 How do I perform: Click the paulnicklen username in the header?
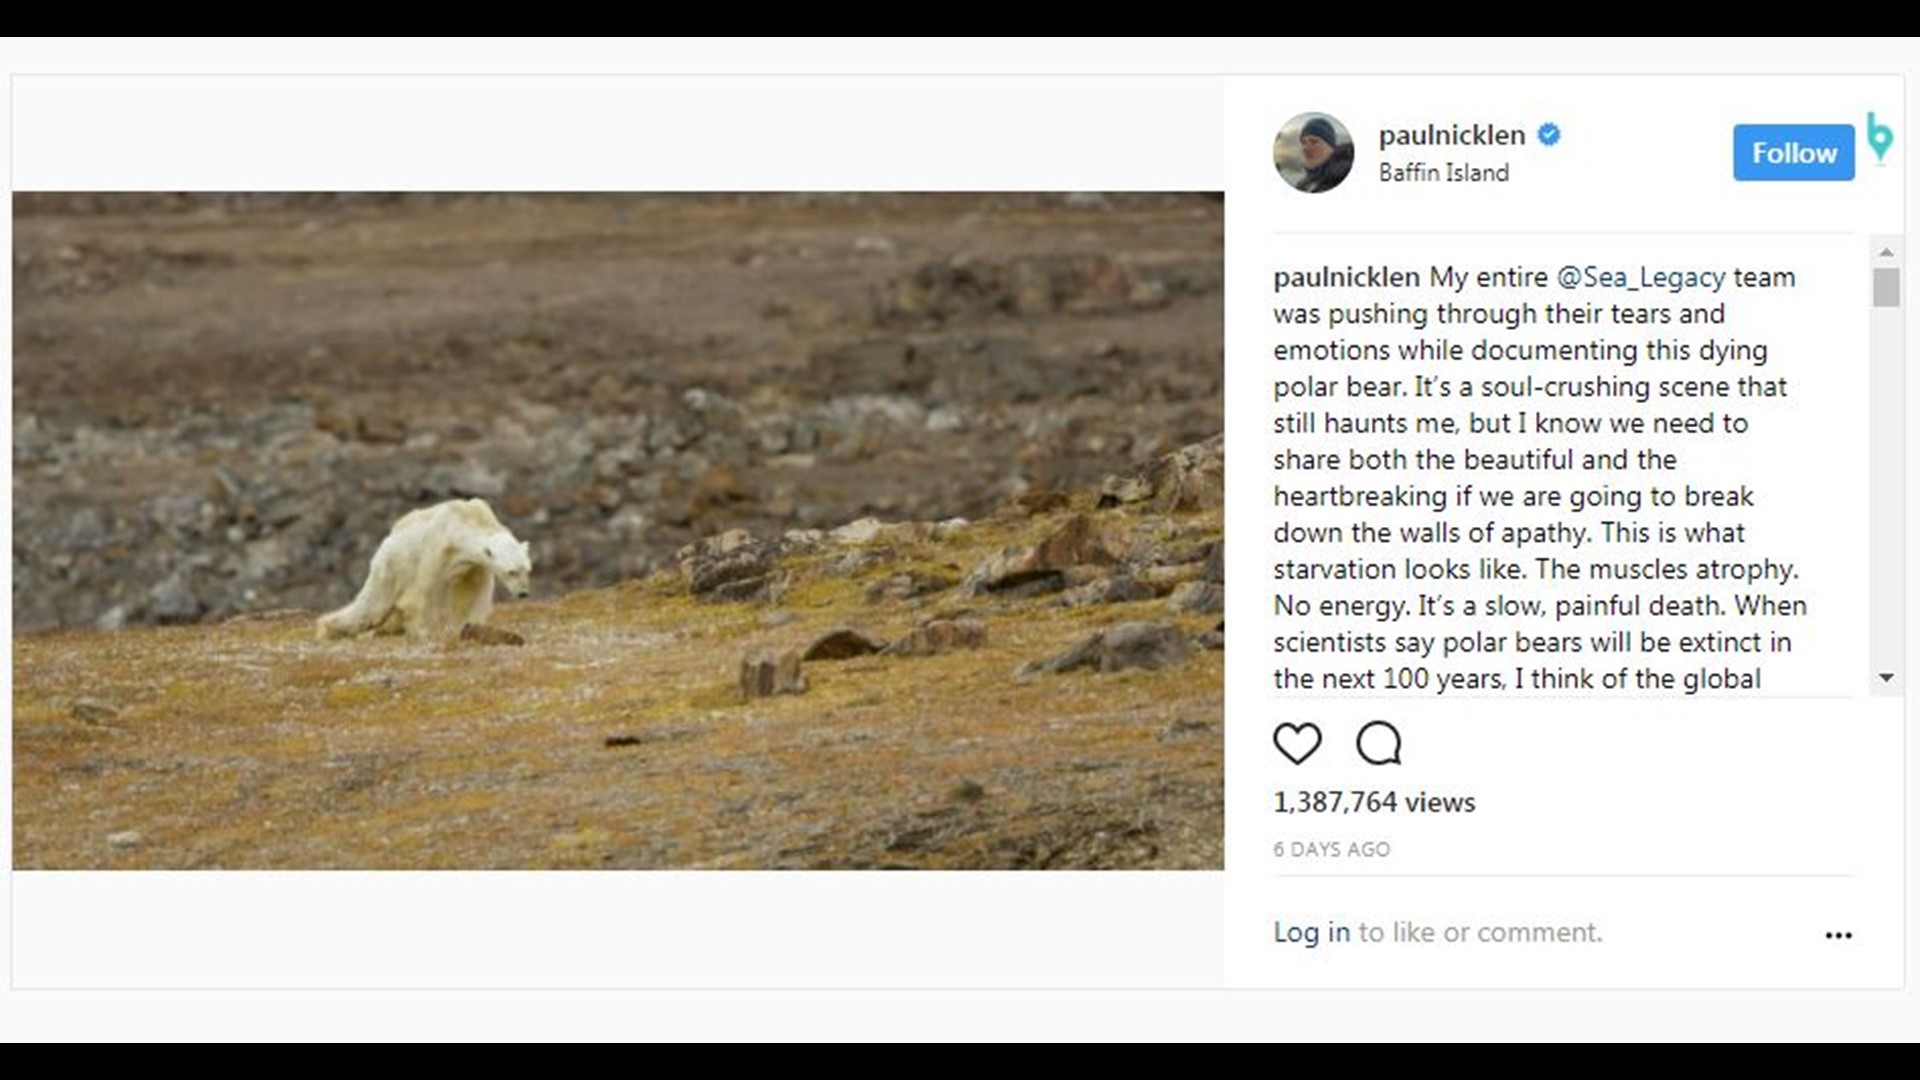[x=1452, y=135]
